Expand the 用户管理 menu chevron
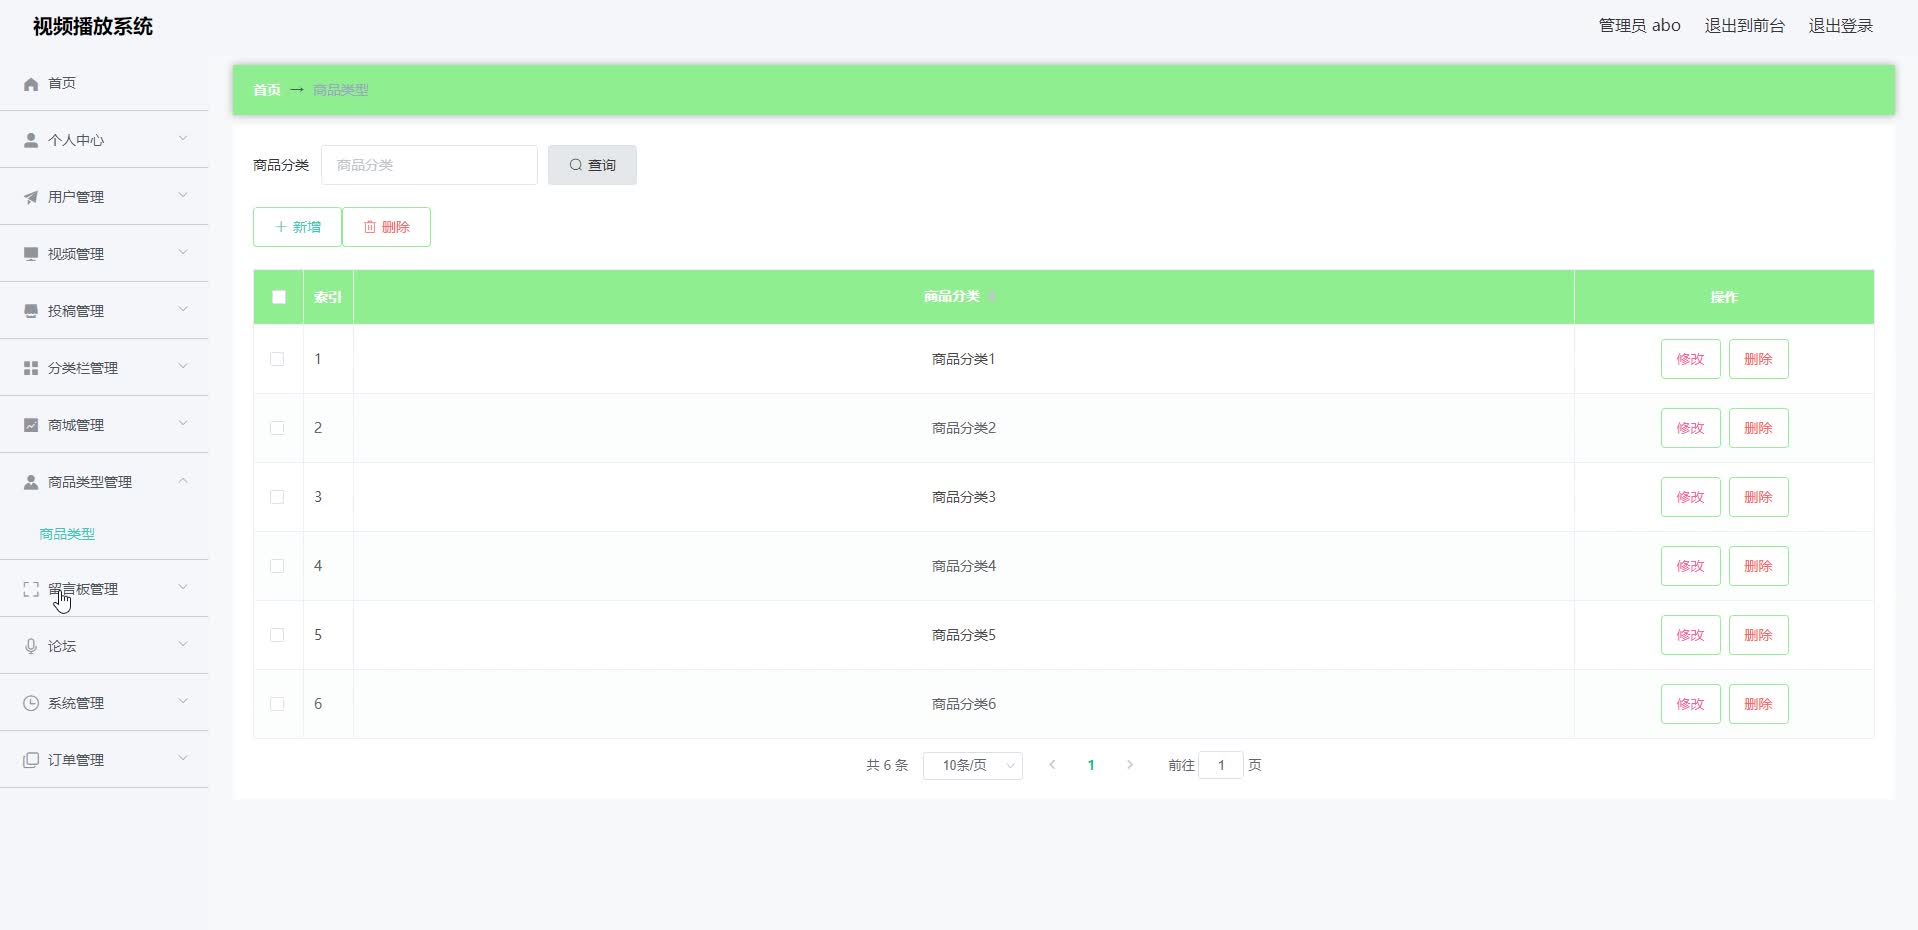This screenshot has height=930, width=1918. [183, 196]
